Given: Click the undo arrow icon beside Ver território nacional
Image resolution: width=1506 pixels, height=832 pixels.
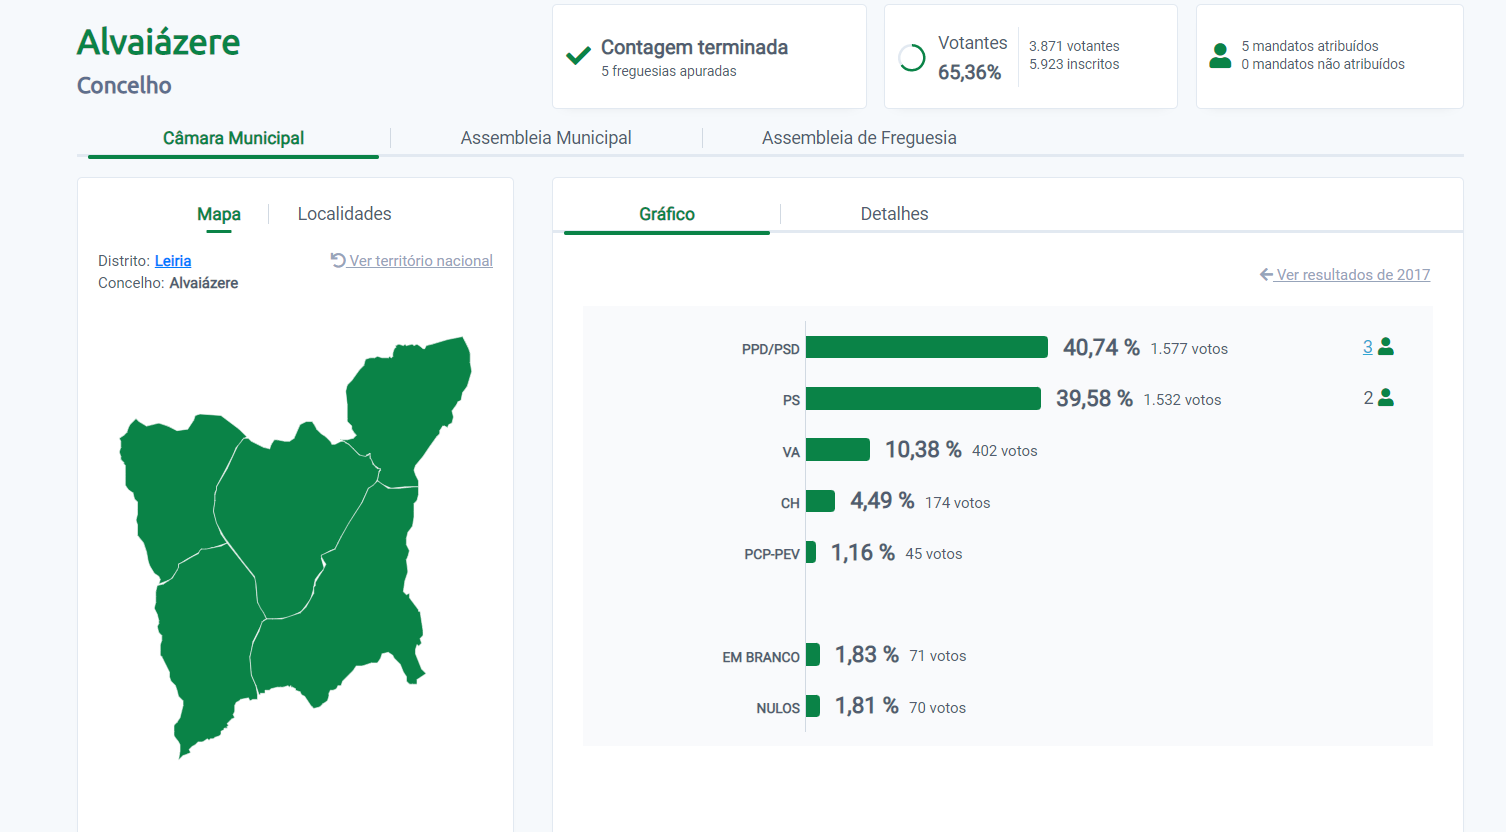Looking at the screenshot, I should pyautogui.click(x=338, y=260).
